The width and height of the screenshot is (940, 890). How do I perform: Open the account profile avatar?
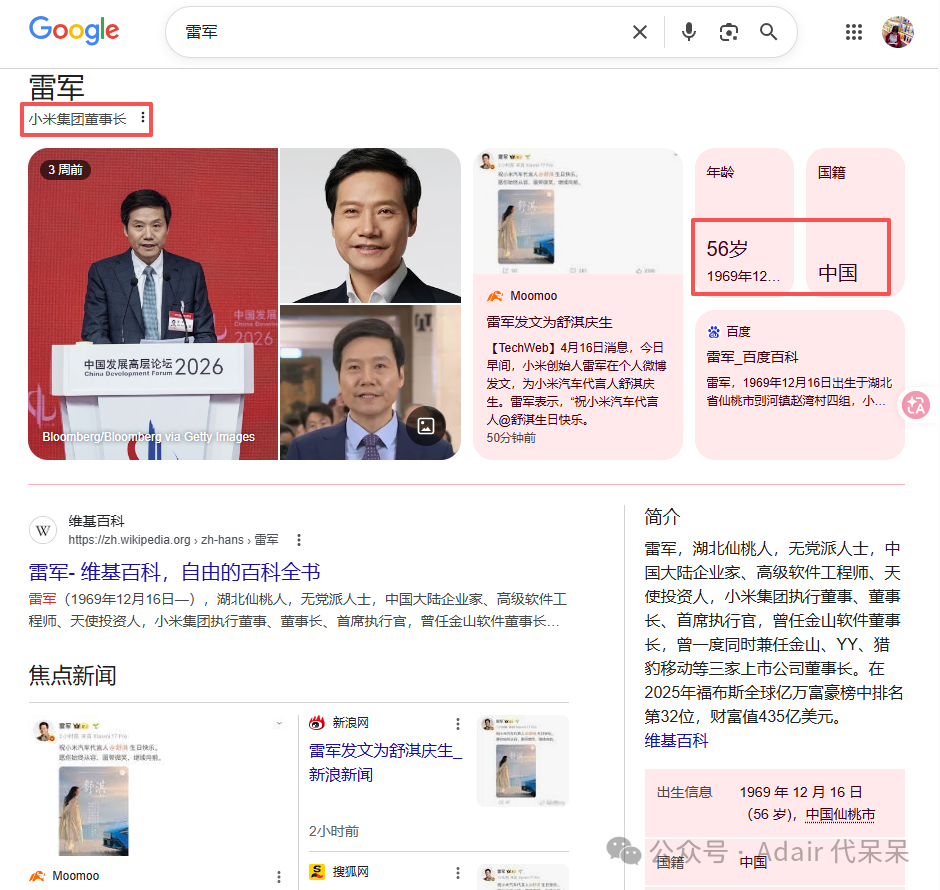[x=897, y=32]
